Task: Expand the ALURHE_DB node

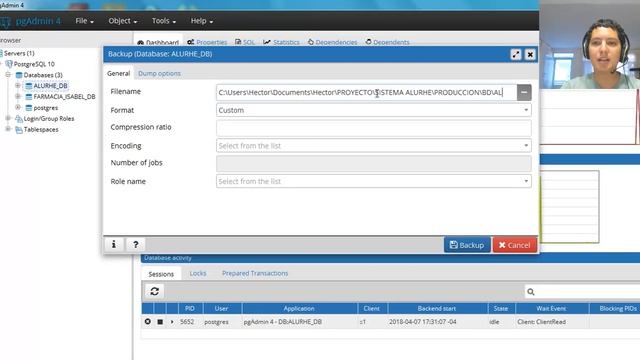Action: pos(18,86)
